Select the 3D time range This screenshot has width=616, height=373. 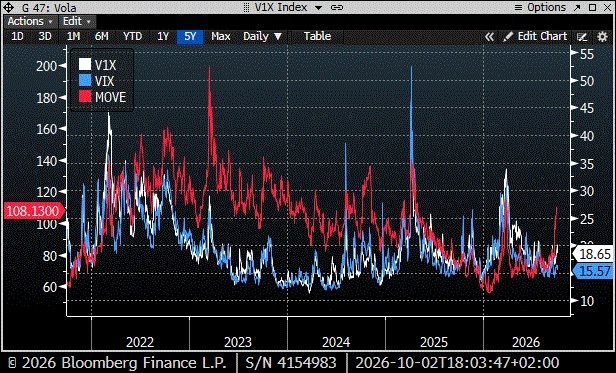pos(45,37)
